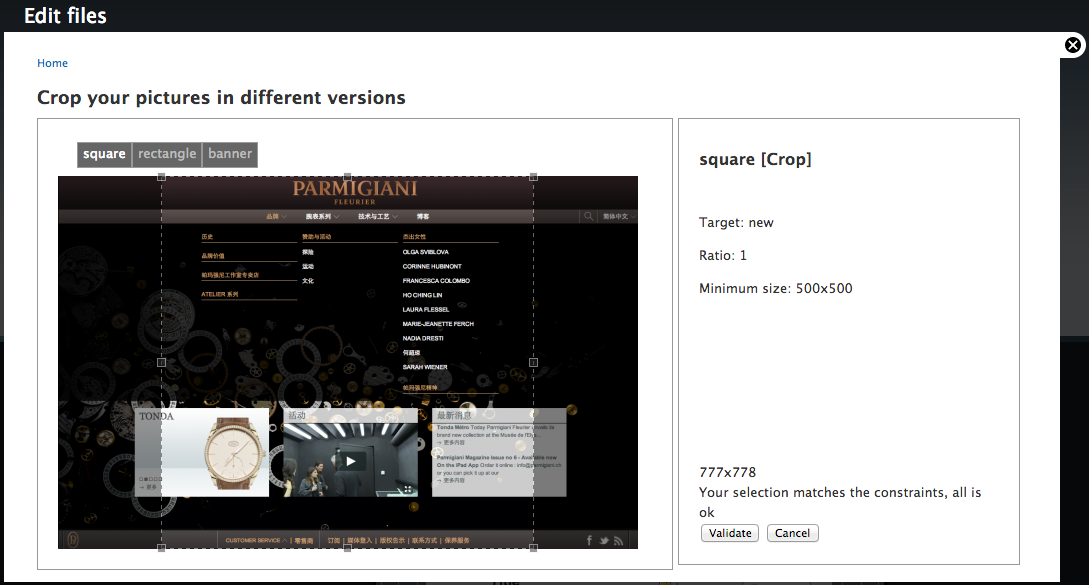Click the Tonda watch image in the preview
The height and width of the screenshot is (585, 1089).
[235, 453]
